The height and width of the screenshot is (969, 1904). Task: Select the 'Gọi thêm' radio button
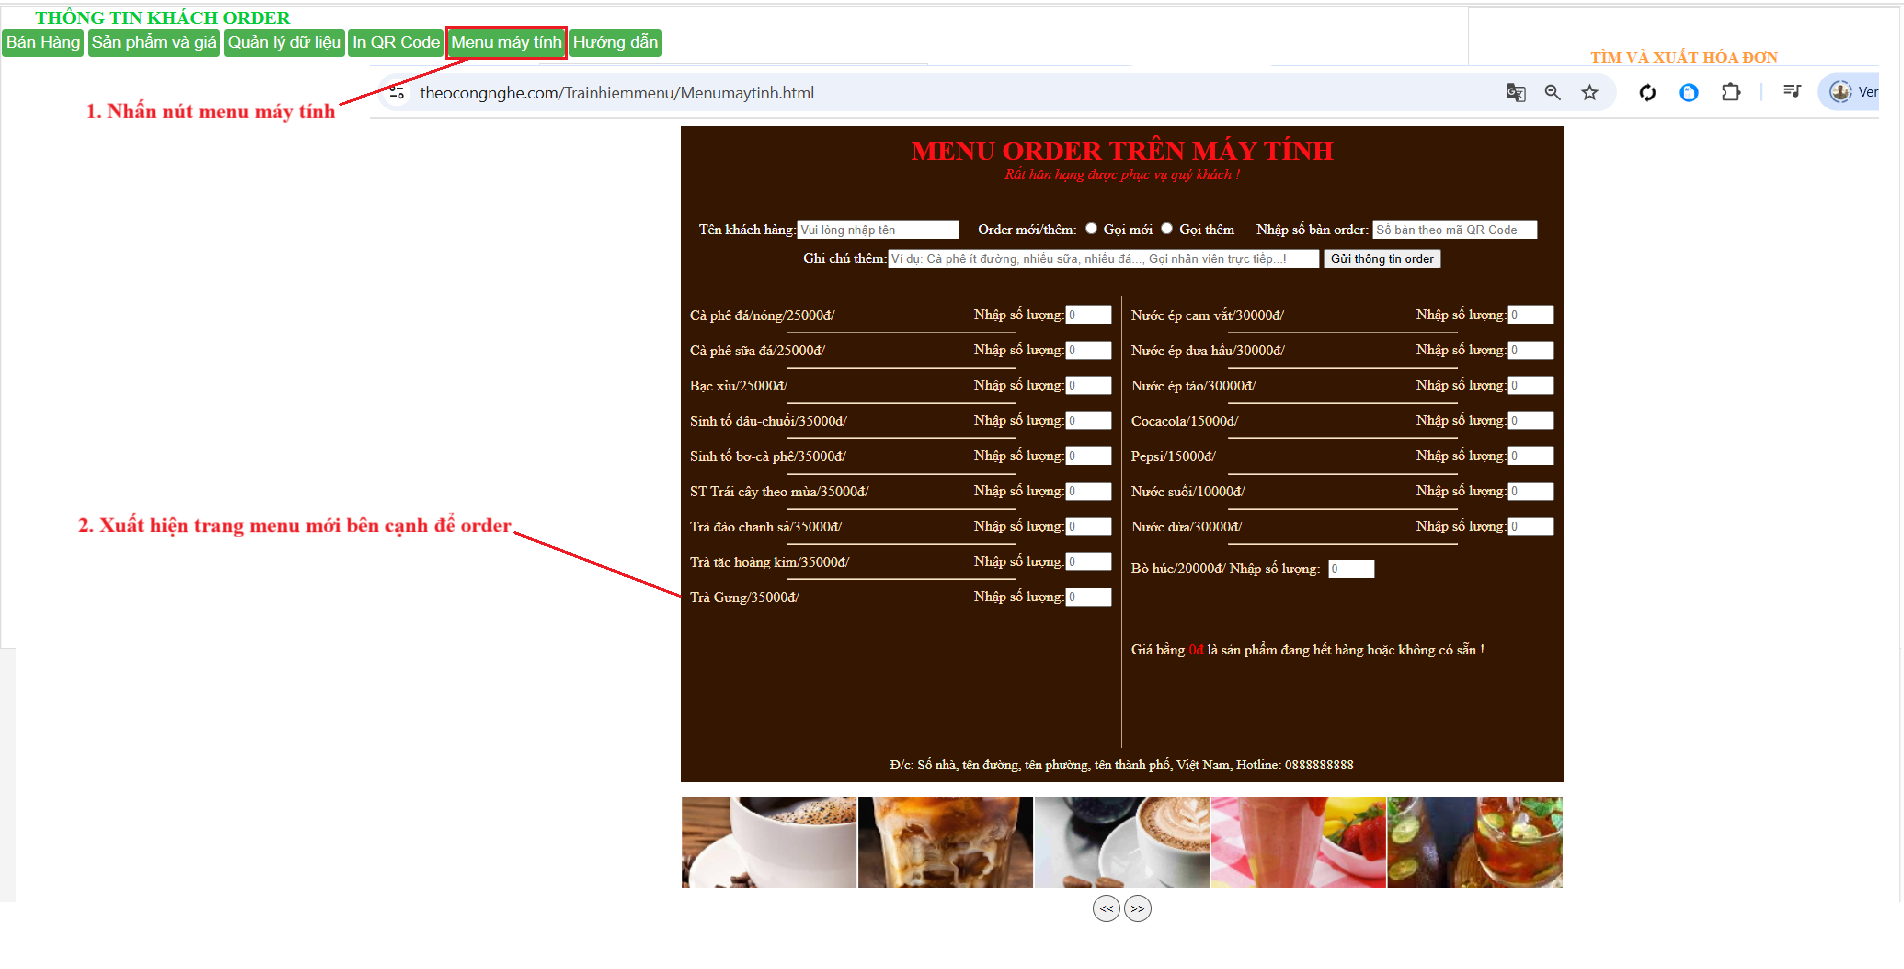pyautogui.click(x=1166, y=229)
